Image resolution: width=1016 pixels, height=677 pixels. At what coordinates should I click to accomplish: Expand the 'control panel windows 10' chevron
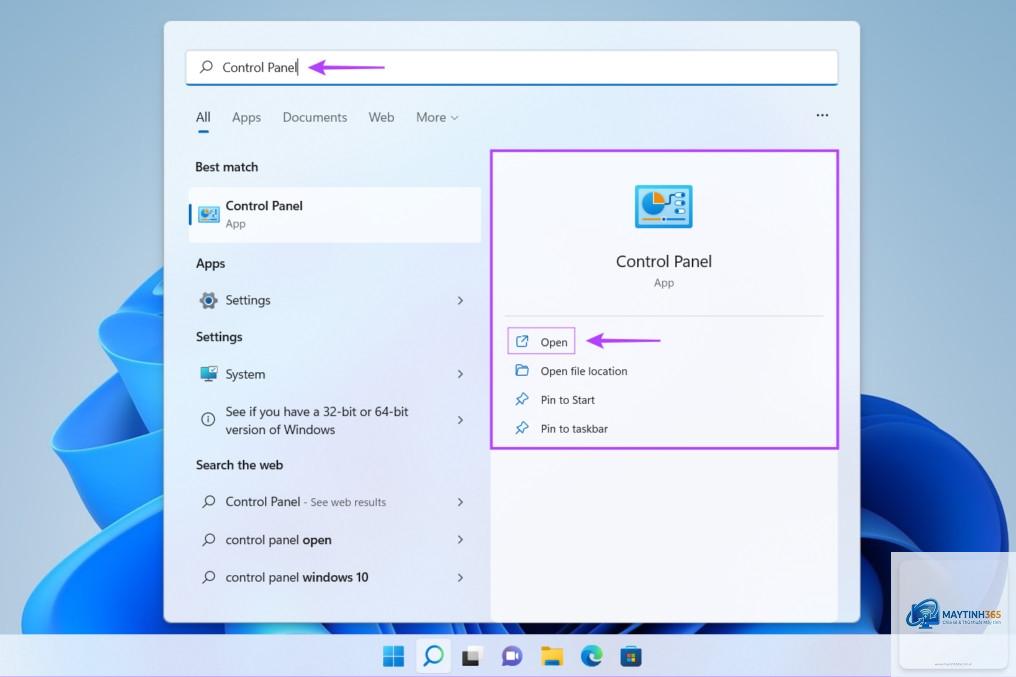460,577
